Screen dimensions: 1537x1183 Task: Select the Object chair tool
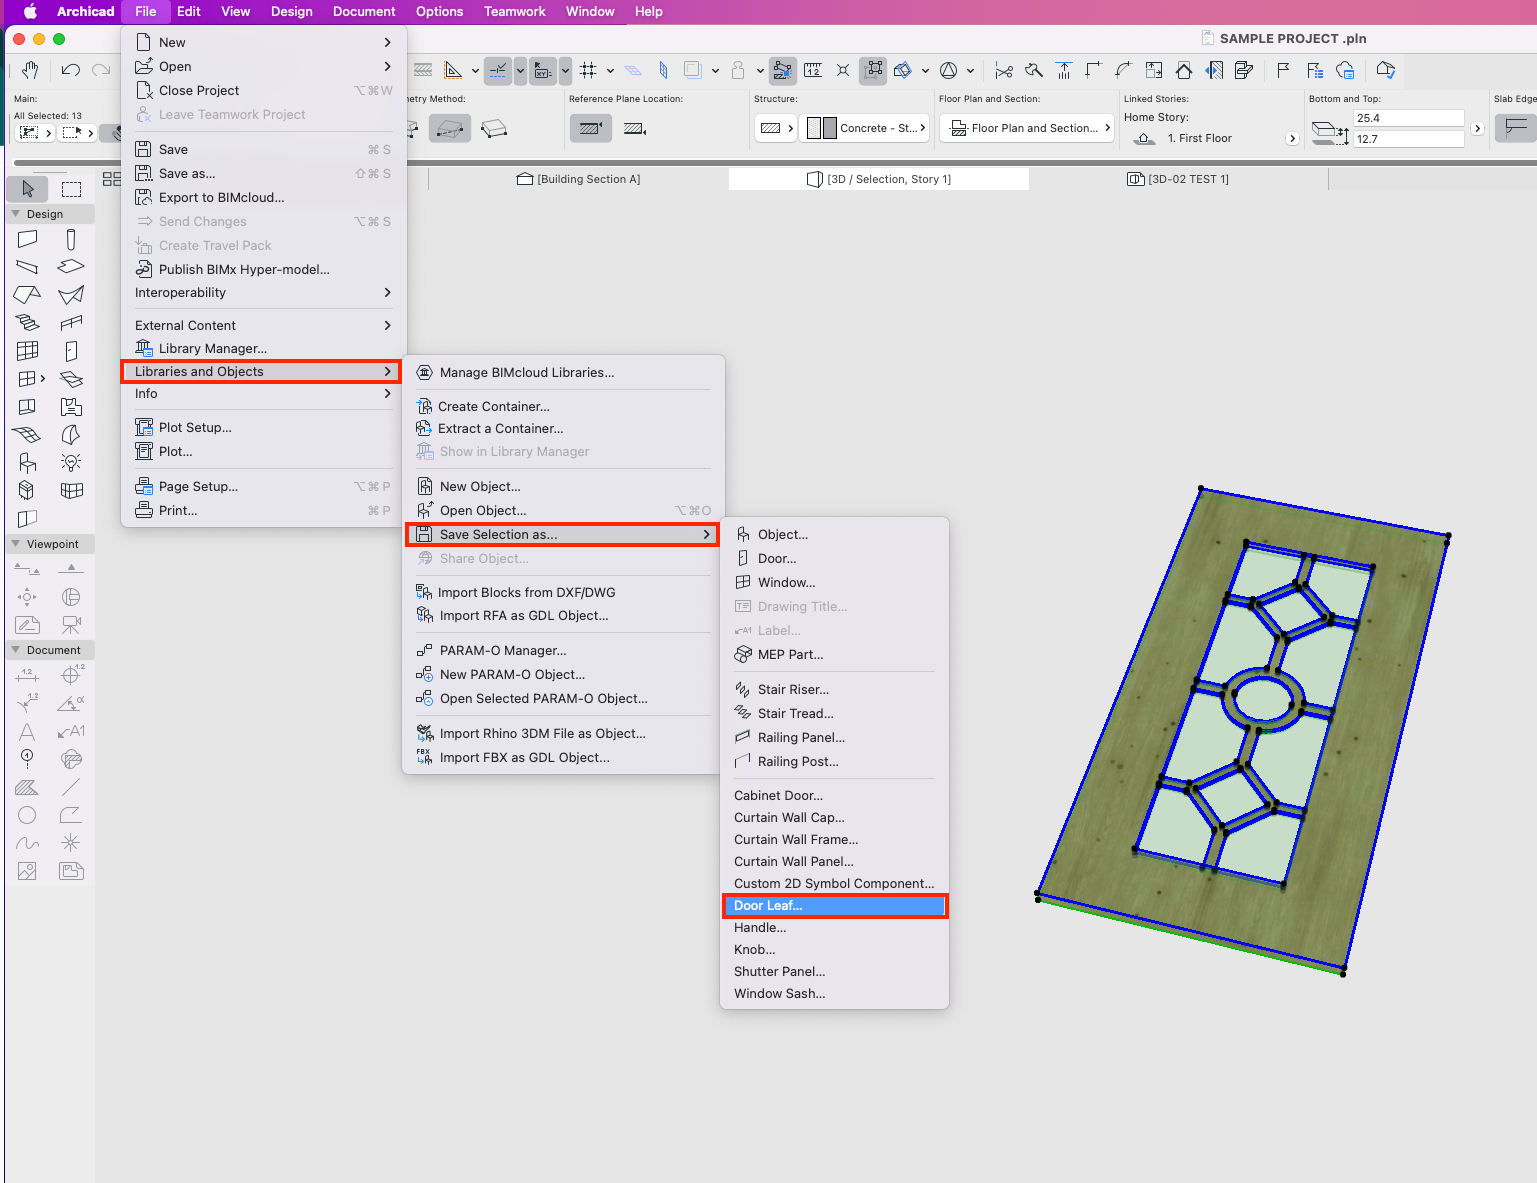28,463
